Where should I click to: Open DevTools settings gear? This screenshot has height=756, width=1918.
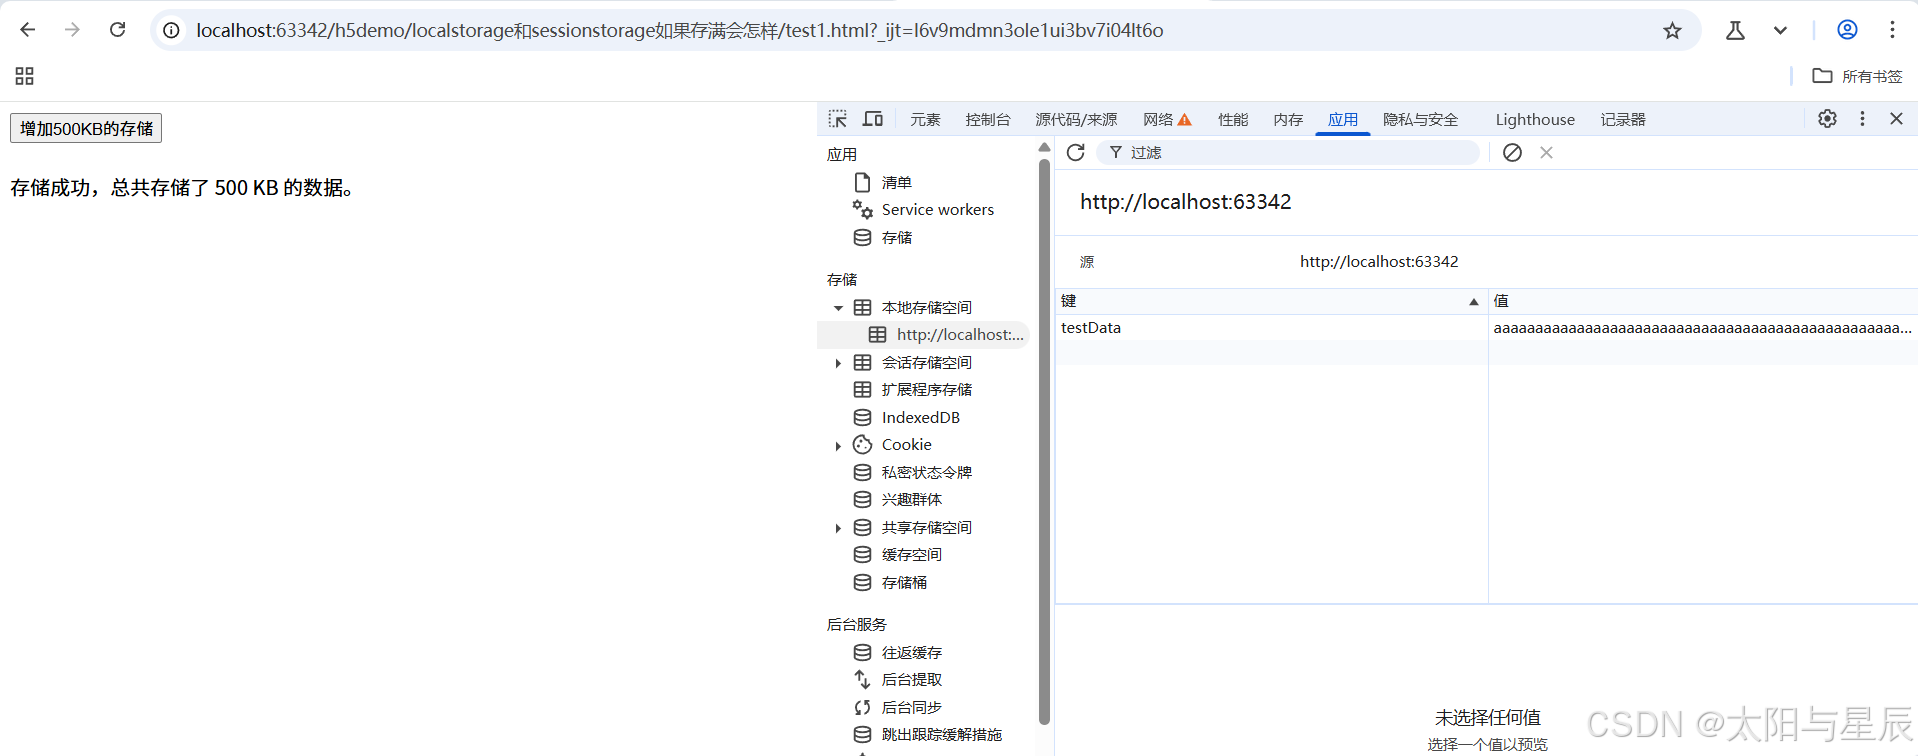[1827, 119]
